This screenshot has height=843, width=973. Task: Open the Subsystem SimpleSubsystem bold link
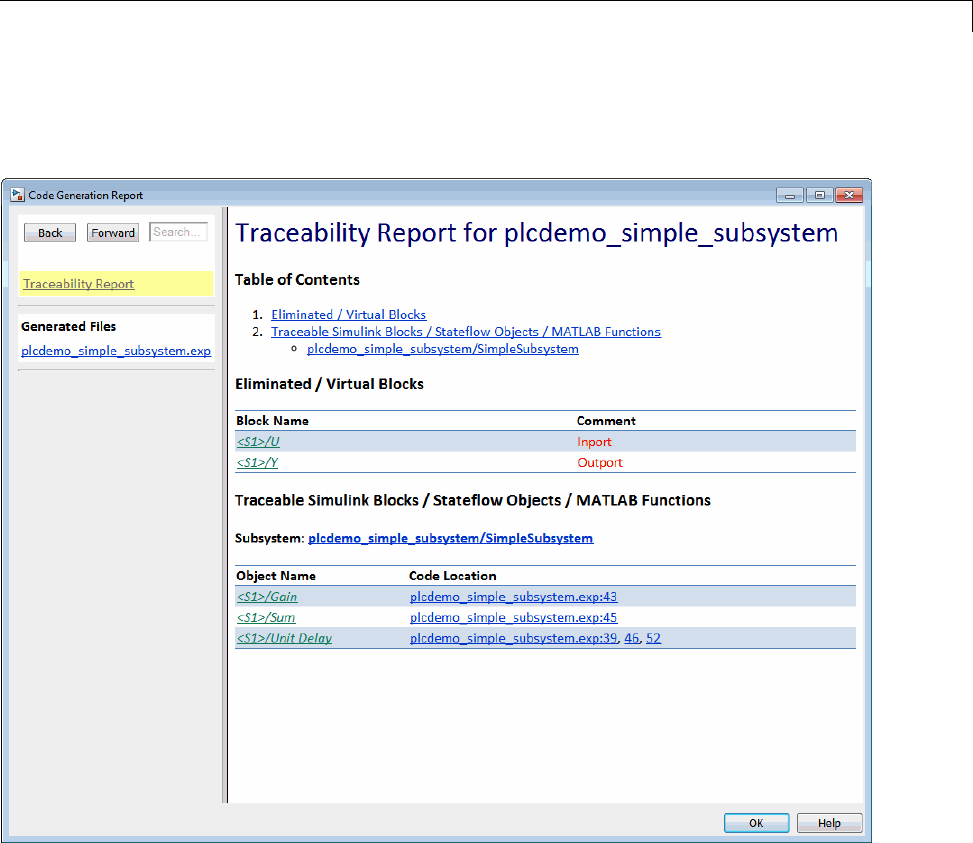[x=451, y=538]
